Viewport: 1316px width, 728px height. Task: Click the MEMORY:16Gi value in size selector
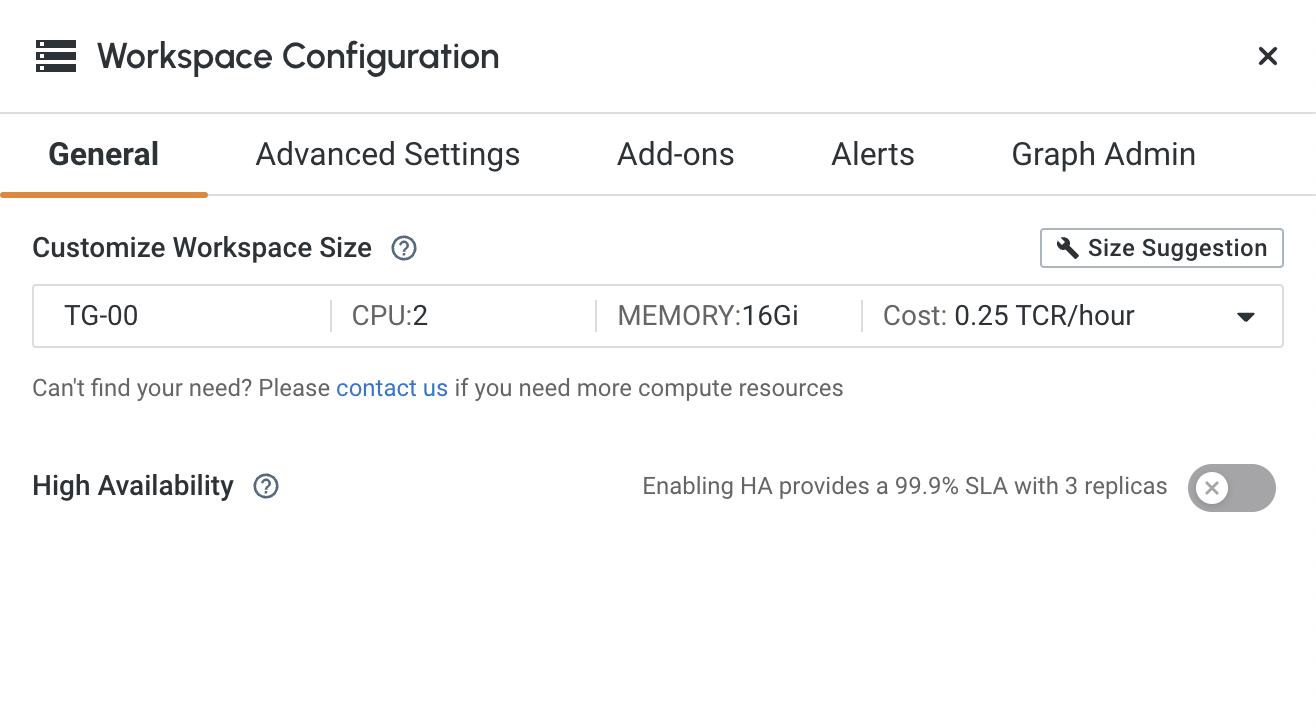point(708,316)
